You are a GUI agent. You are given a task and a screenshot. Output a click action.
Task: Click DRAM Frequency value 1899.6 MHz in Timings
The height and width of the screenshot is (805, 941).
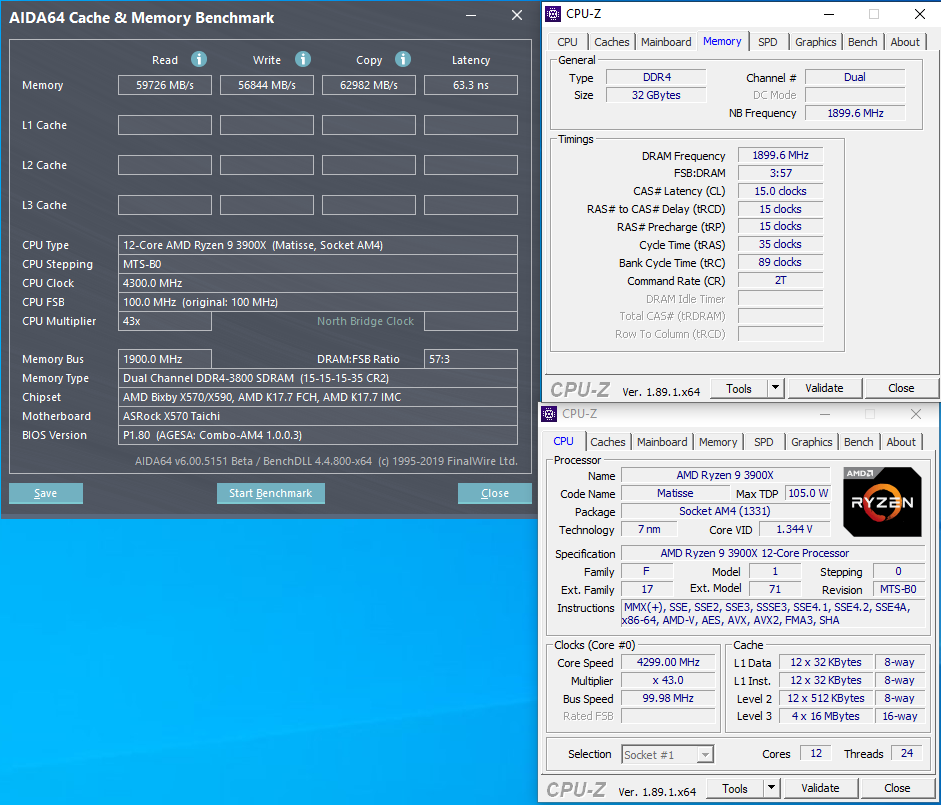tap(780, 155)
